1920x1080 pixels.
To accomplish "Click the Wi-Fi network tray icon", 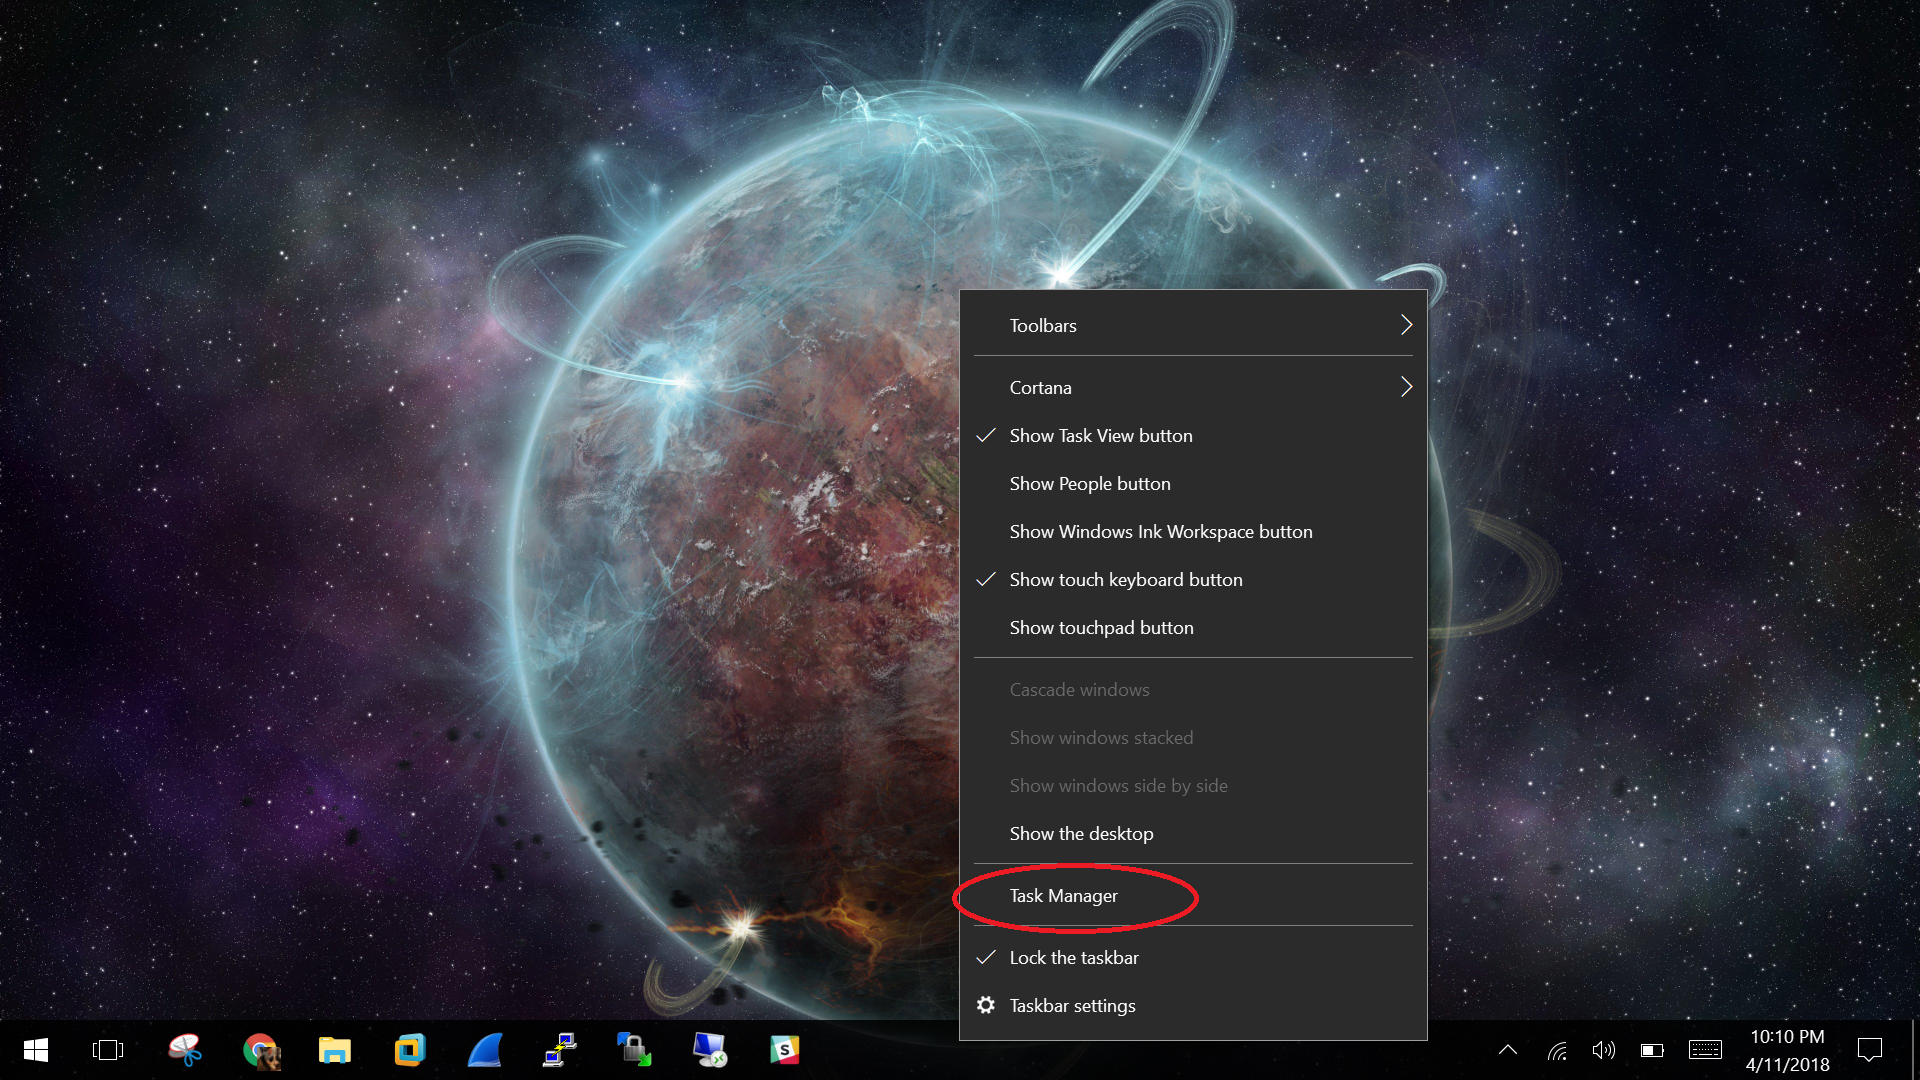I will coord(1557,1050).
